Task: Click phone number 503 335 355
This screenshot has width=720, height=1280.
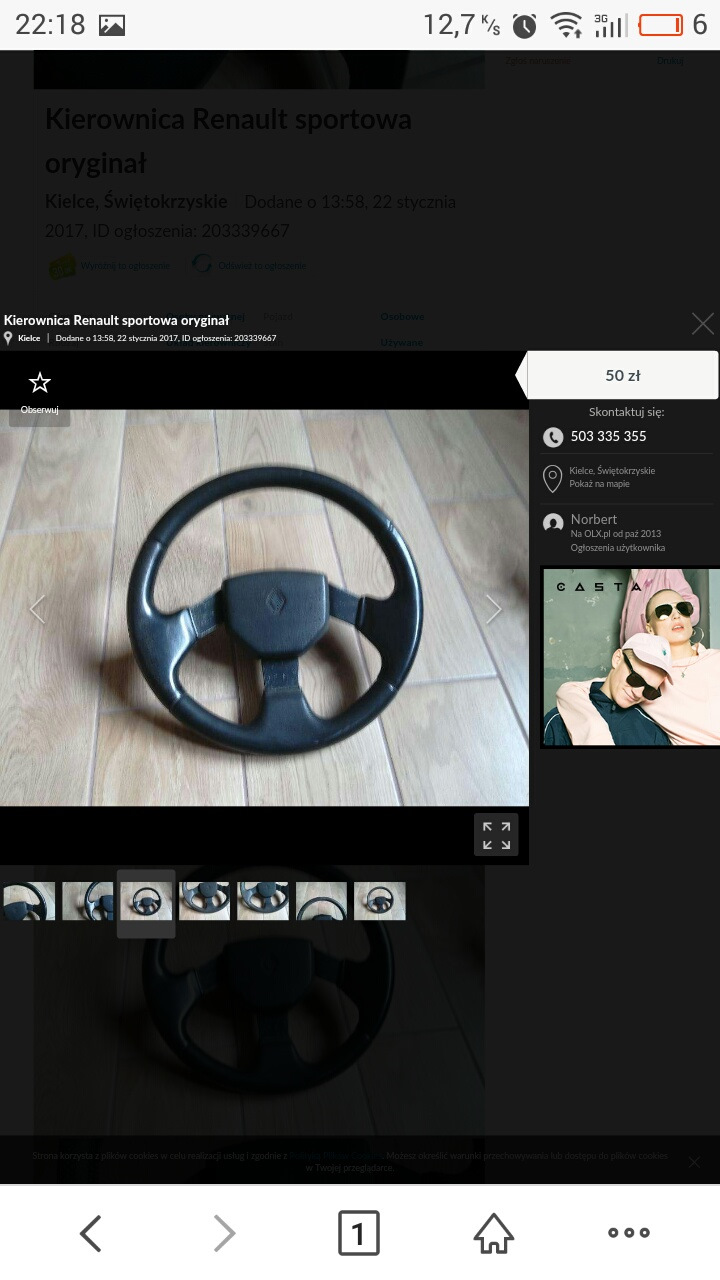Action: click(608, 436)
